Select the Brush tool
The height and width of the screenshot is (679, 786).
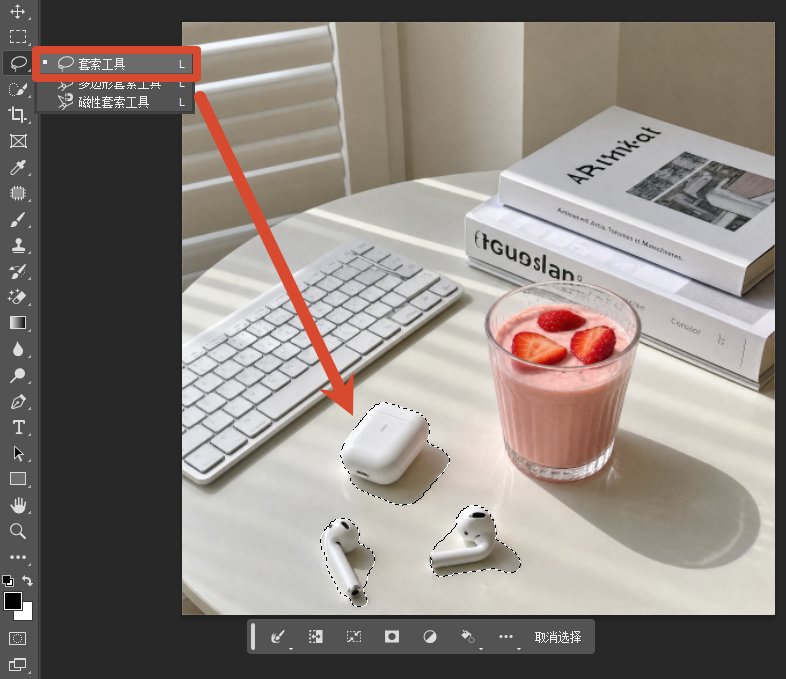click(18, 219)
